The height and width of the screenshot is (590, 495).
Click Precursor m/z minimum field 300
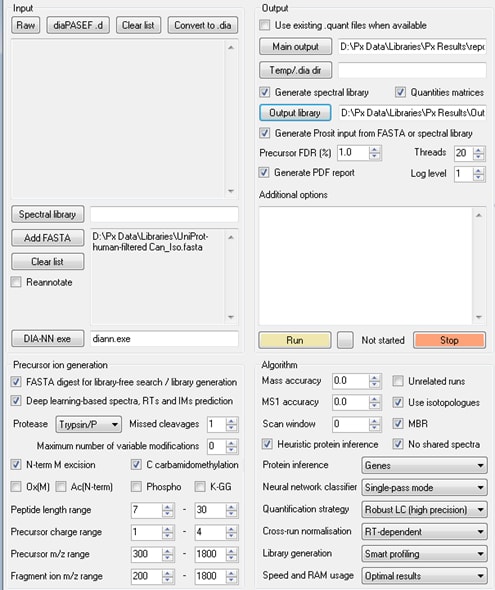pos(147,554)
